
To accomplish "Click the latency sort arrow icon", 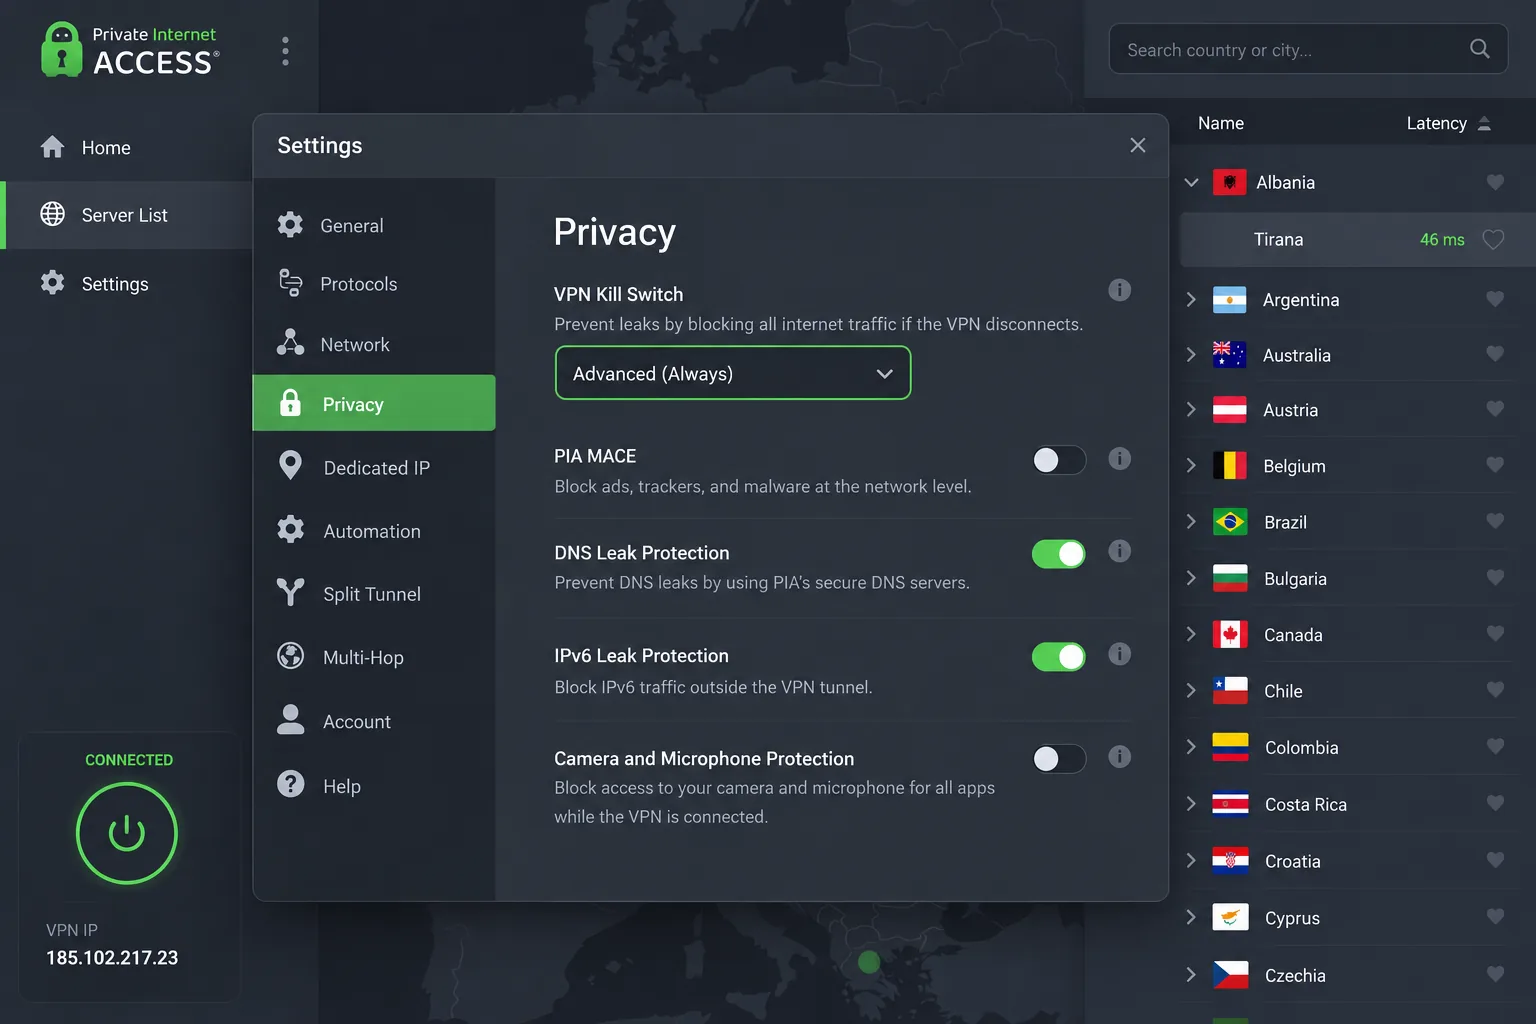I will [x=1484, y=123].
